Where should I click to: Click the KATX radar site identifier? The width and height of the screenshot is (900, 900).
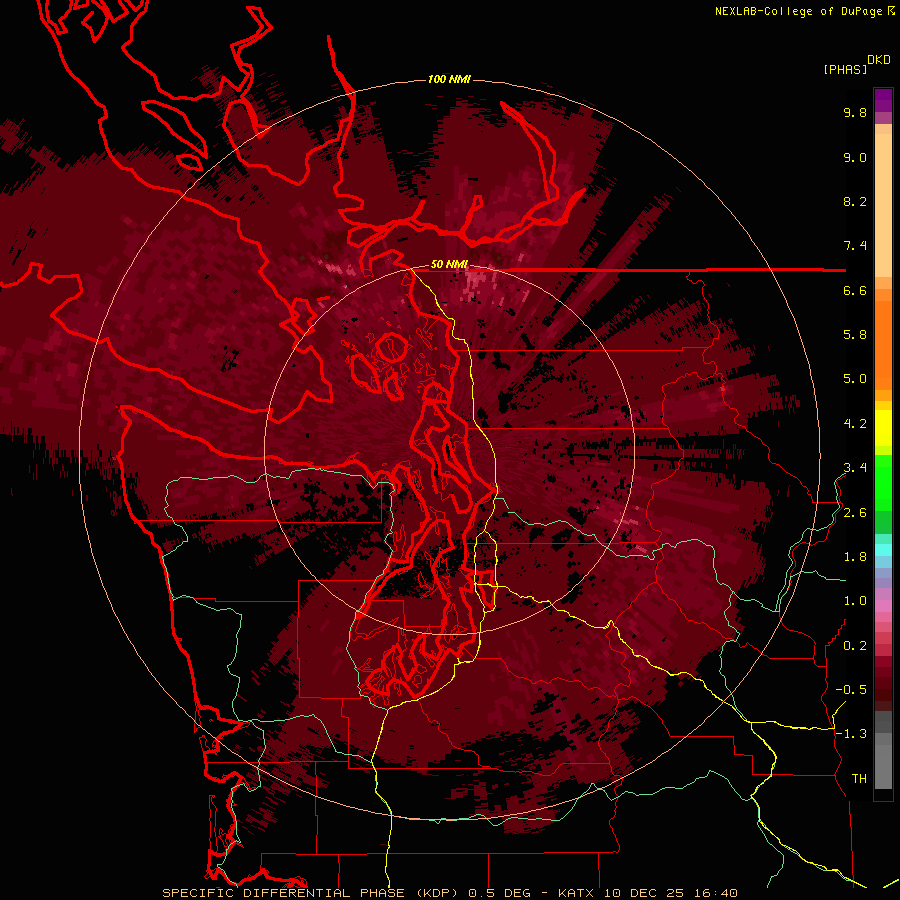[577, 893]
